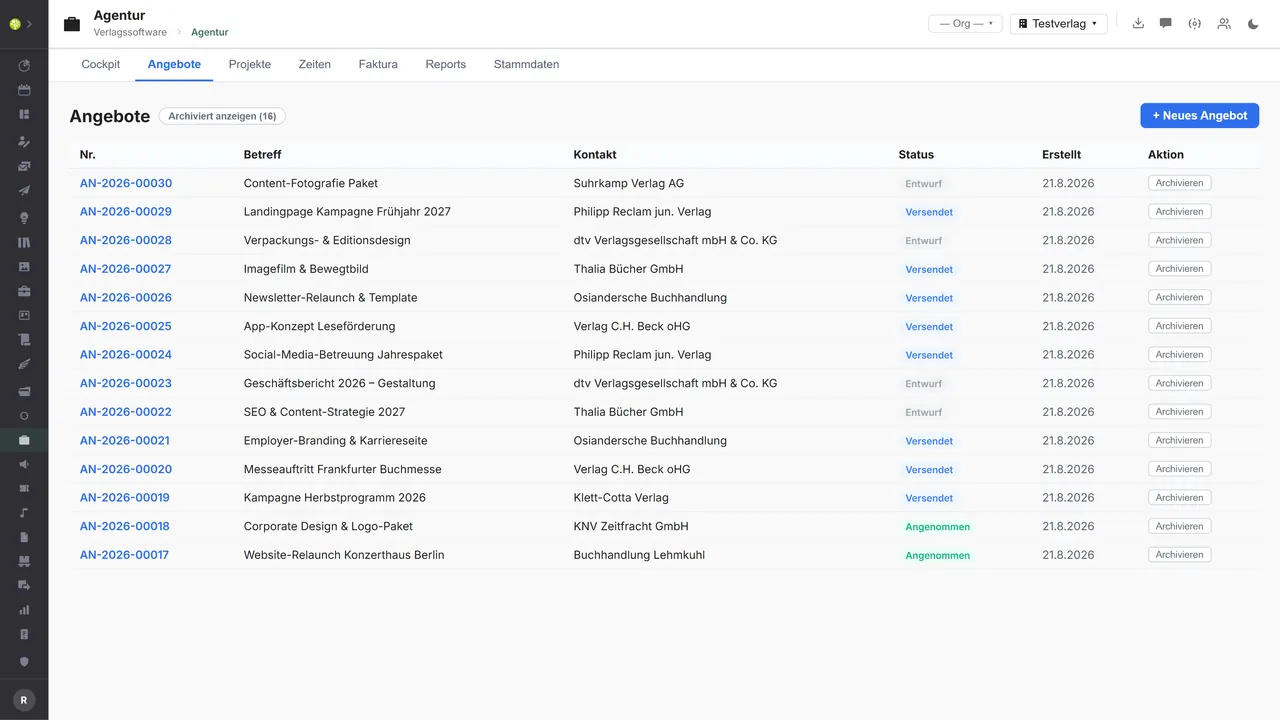The height and width of the screenshot is (720, 1280).
Task: Open the megaphone marketing icon in the sidebar
Action: click(24, 464)
